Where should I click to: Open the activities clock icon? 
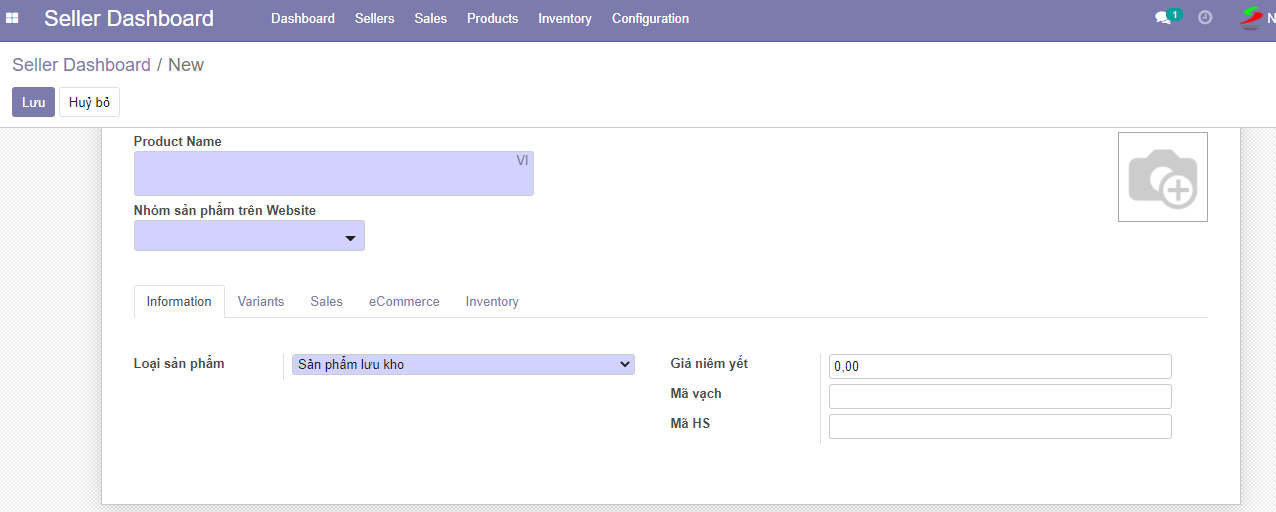point(1205,18)
